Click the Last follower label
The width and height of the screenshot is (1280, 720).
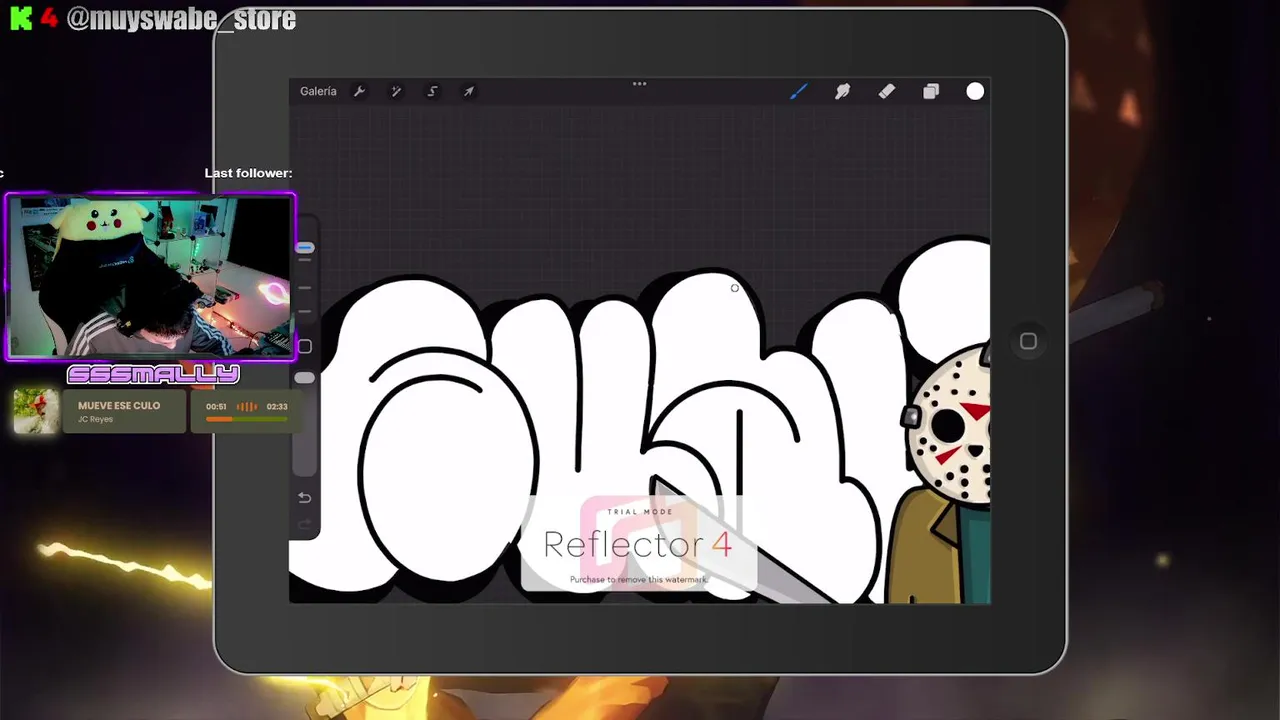(248, 173)
